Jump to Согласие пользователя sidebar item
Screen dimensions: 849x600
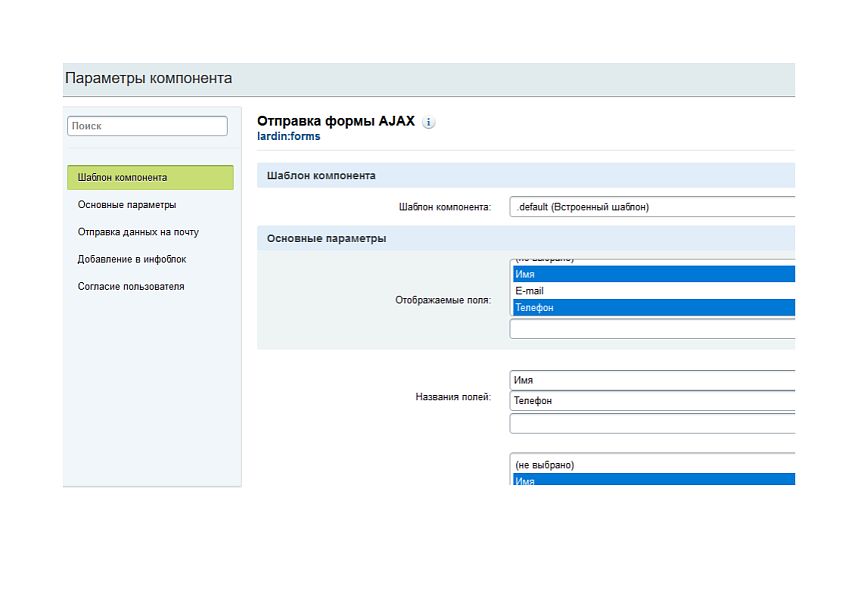(131, 286)
